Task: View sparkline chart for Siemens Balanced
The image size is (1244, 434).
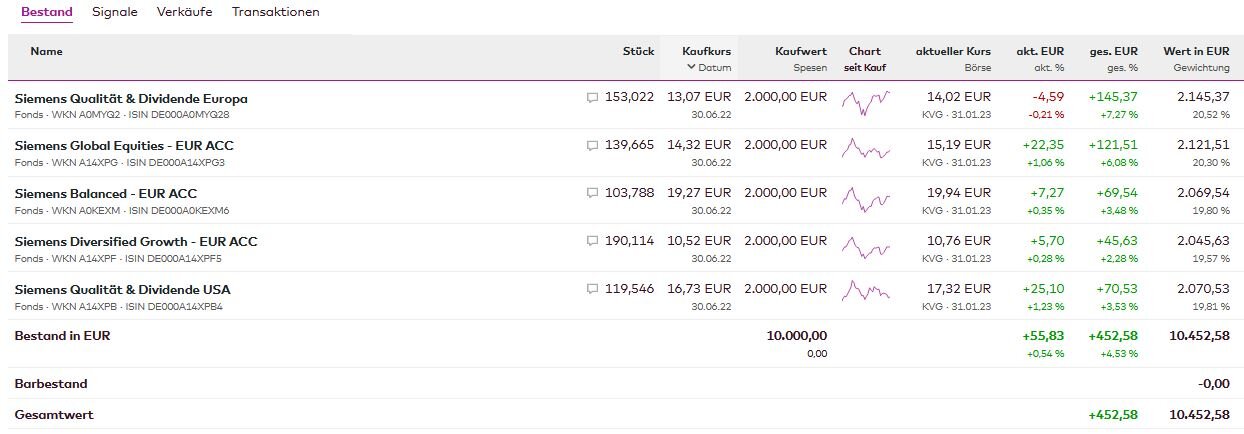Action: click(x=865, y=197)
